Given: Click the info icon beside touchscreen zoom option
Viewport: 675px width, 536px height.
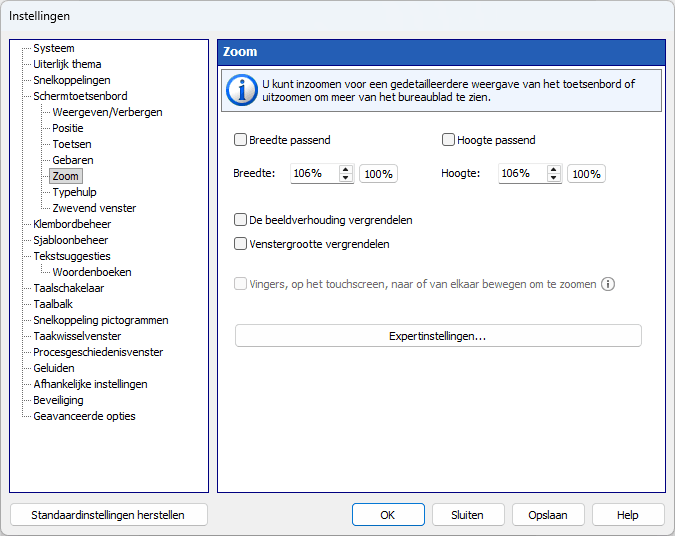Looking at the screenshot, I should tap(608, 284).
